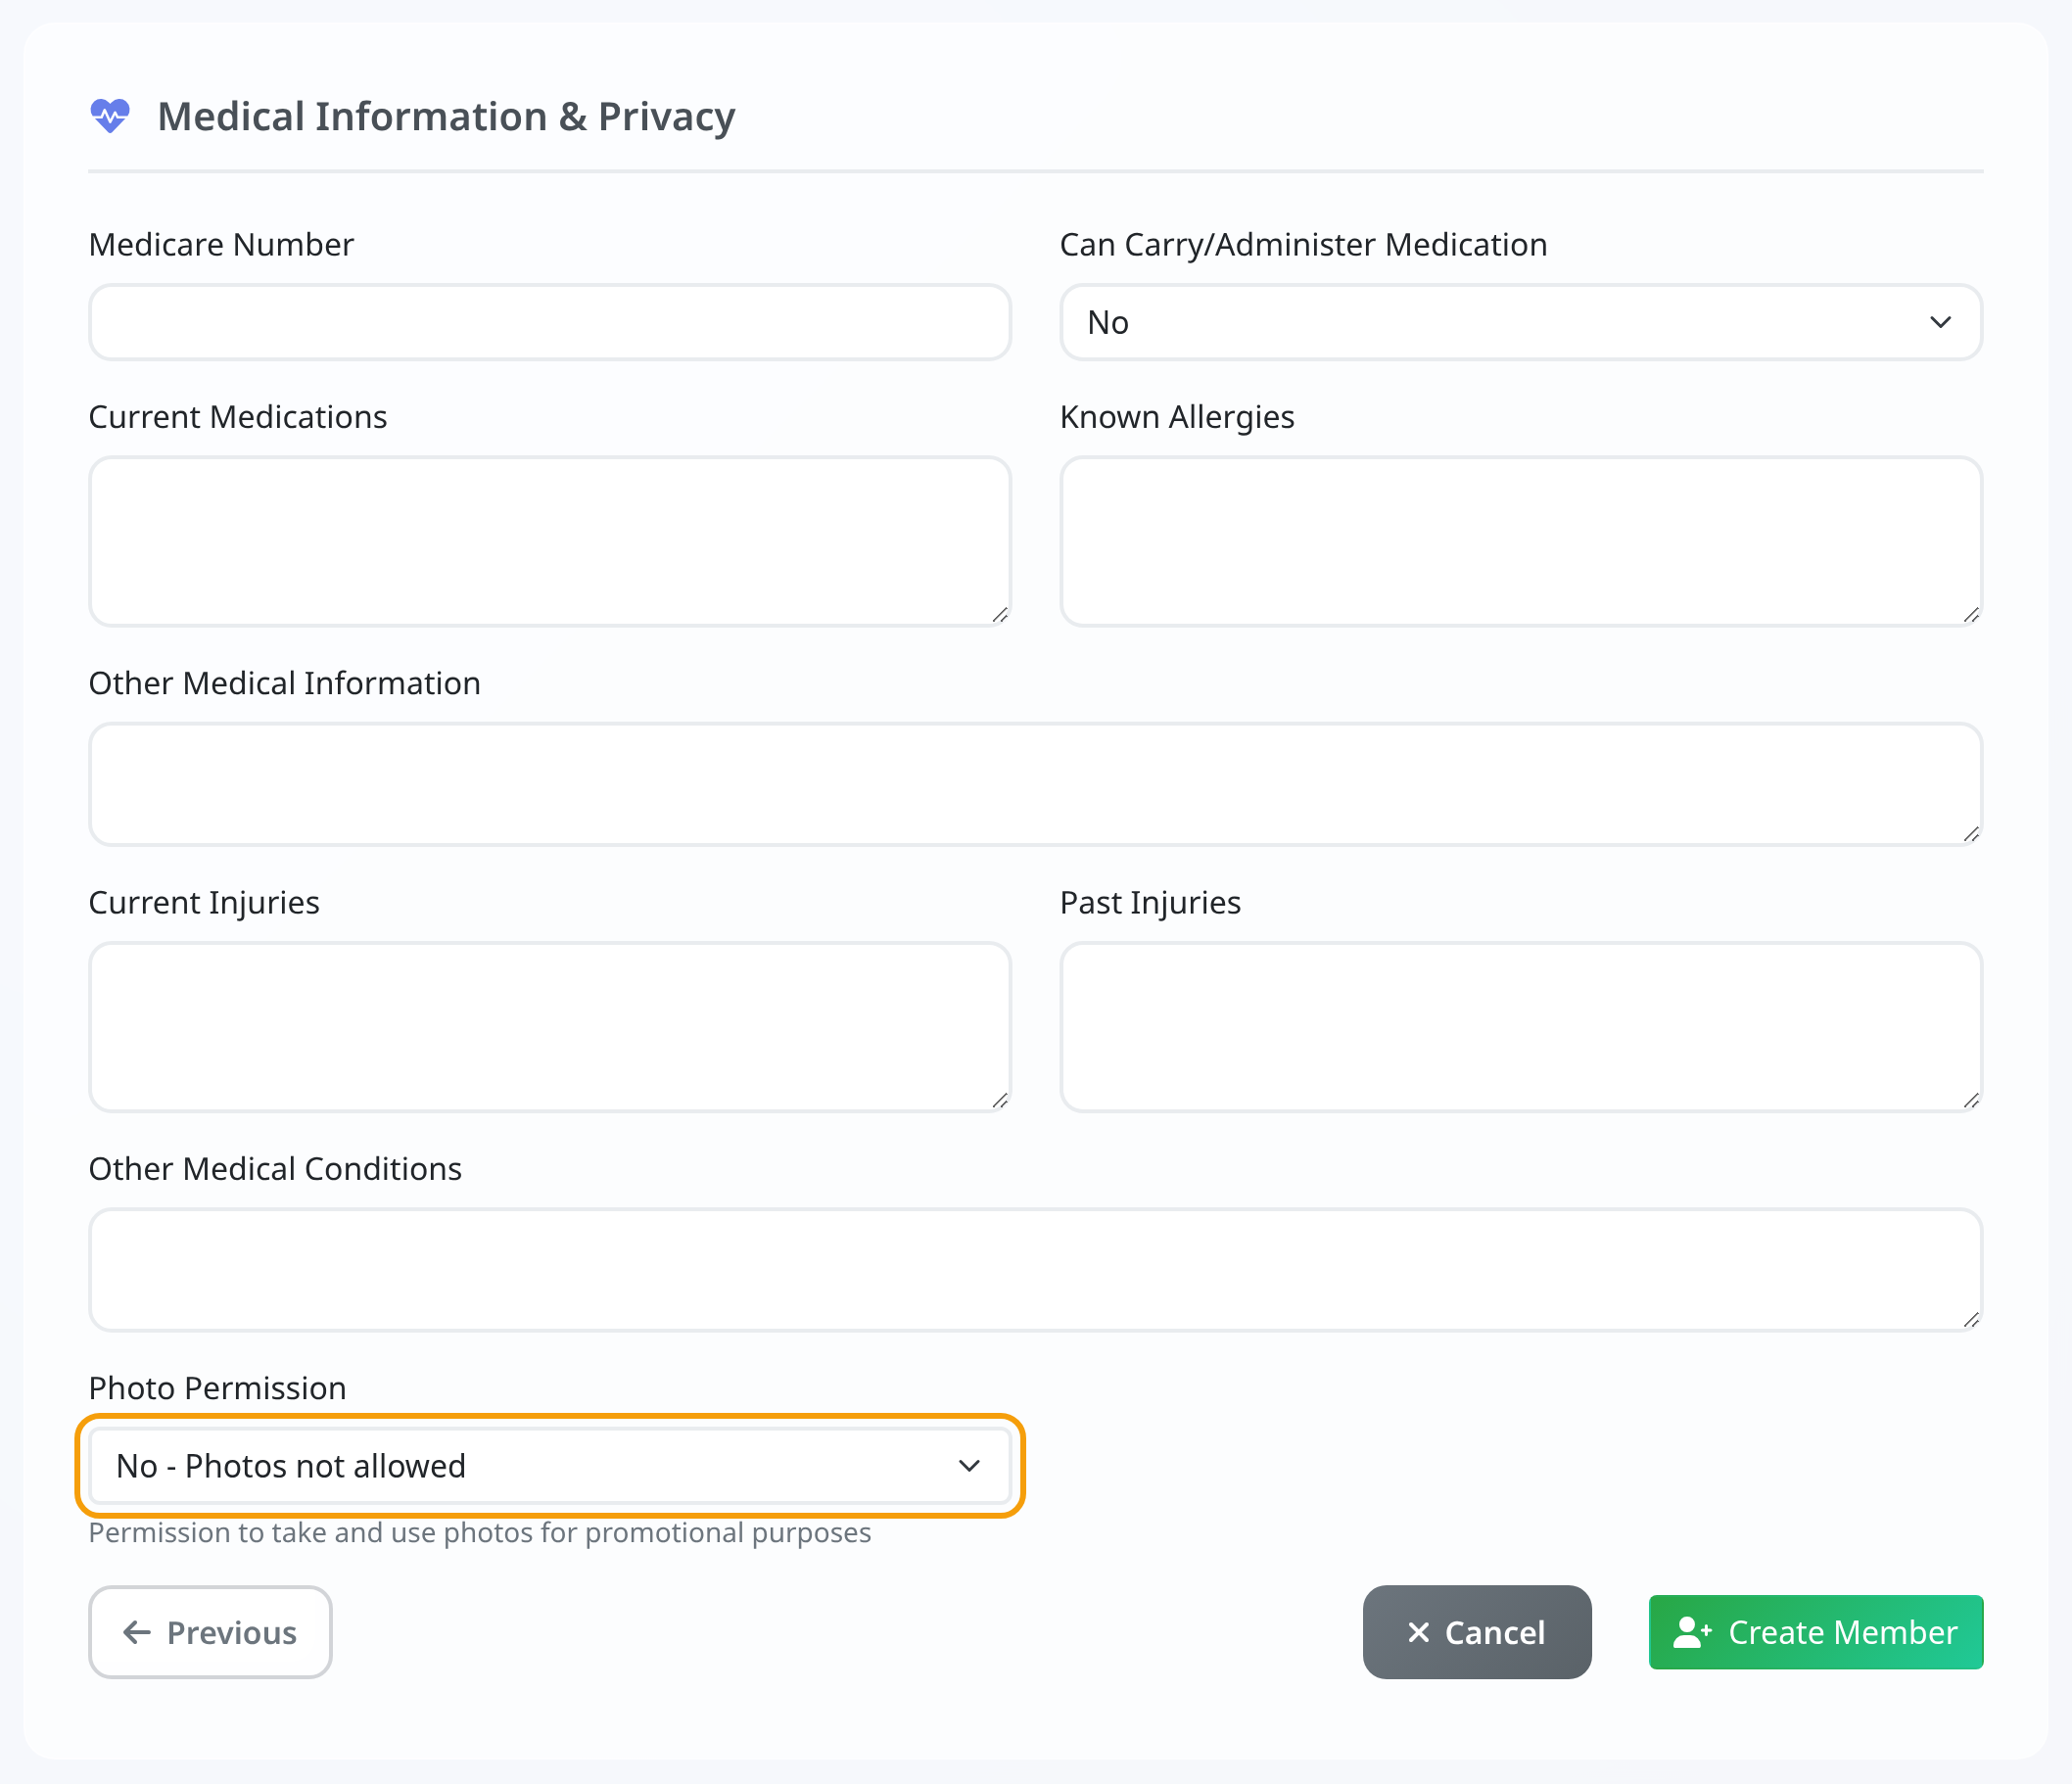The height and width of the screenshot is (1784, 2072).
Task: Click the Create Member button
Action: pos(1816,1632)
